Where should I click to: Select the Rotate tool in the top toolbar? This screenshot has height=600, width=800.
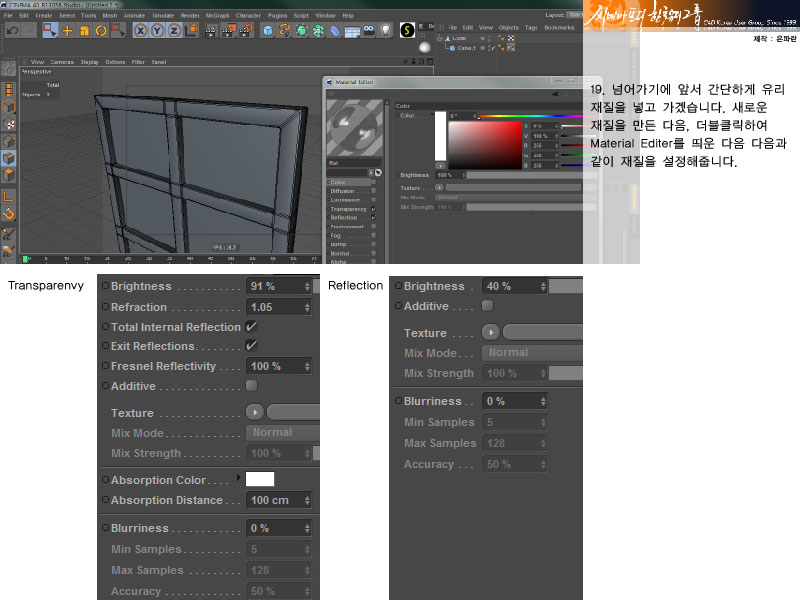[101, 31]
